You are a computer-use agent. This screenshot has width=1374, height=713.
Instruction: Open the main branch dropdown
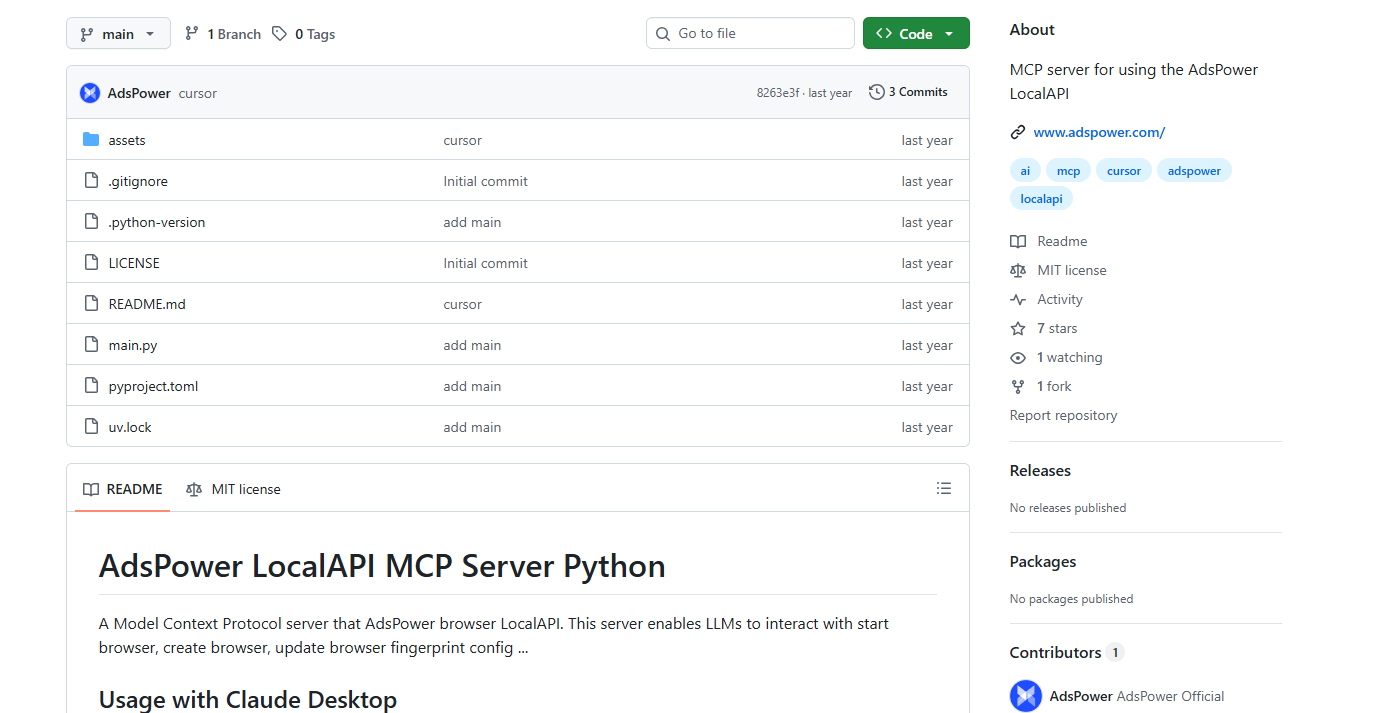tap(118, 34)
